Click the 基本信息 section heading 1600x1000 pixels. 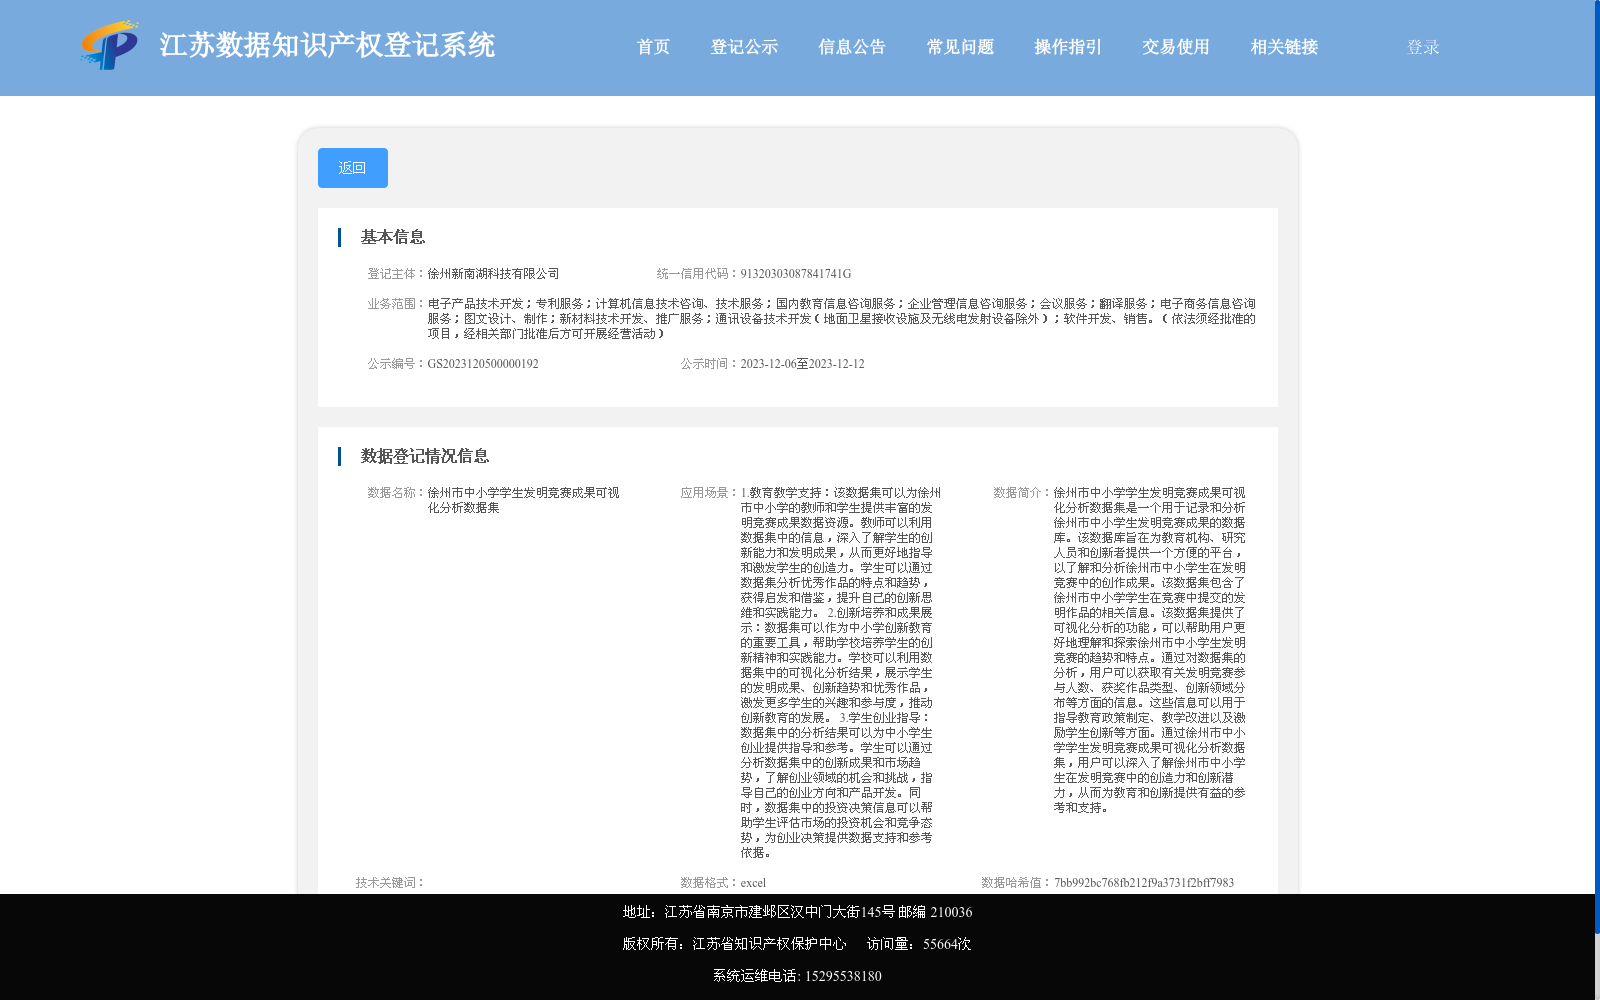click(393, 237)
